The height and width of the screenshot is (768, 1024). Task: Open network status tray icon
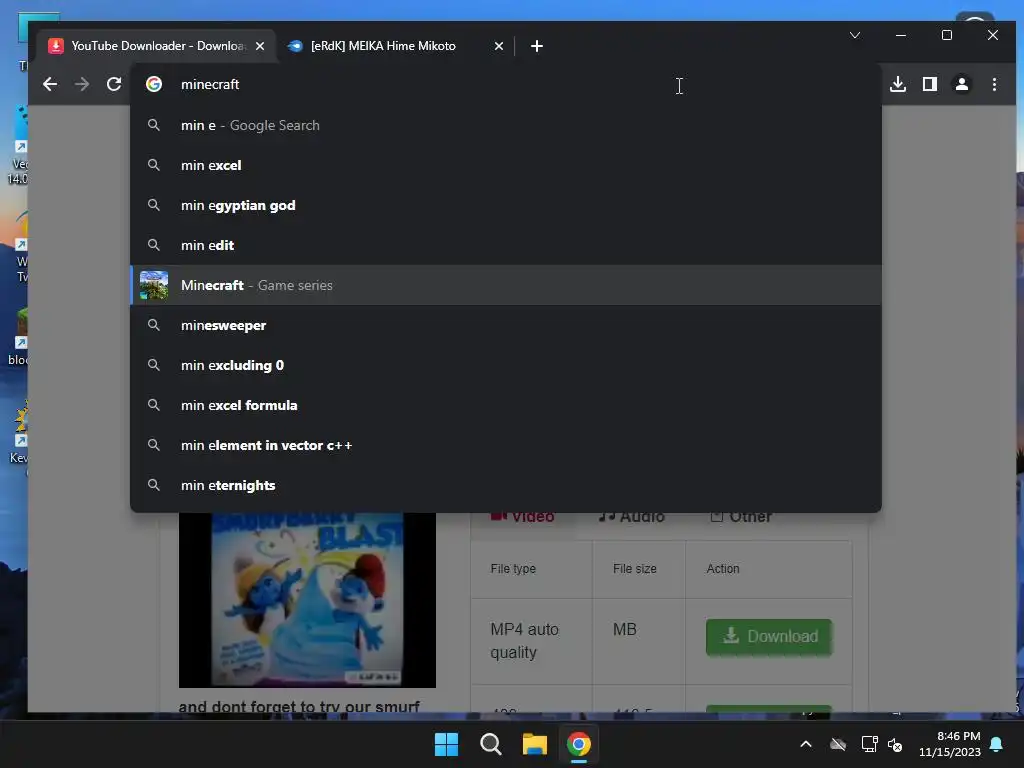coord(869,744)
